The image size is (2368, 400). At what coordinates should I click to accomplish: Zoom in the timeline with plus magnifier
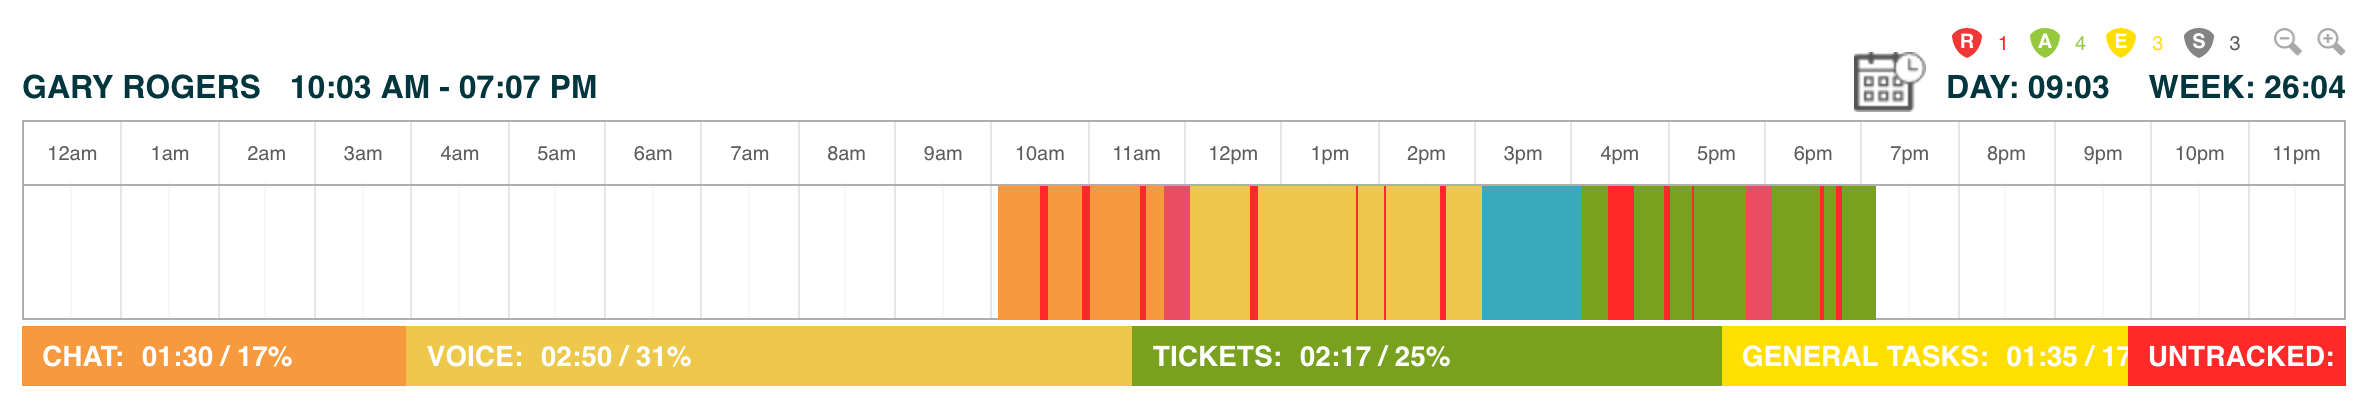(x=2331, y=42)
